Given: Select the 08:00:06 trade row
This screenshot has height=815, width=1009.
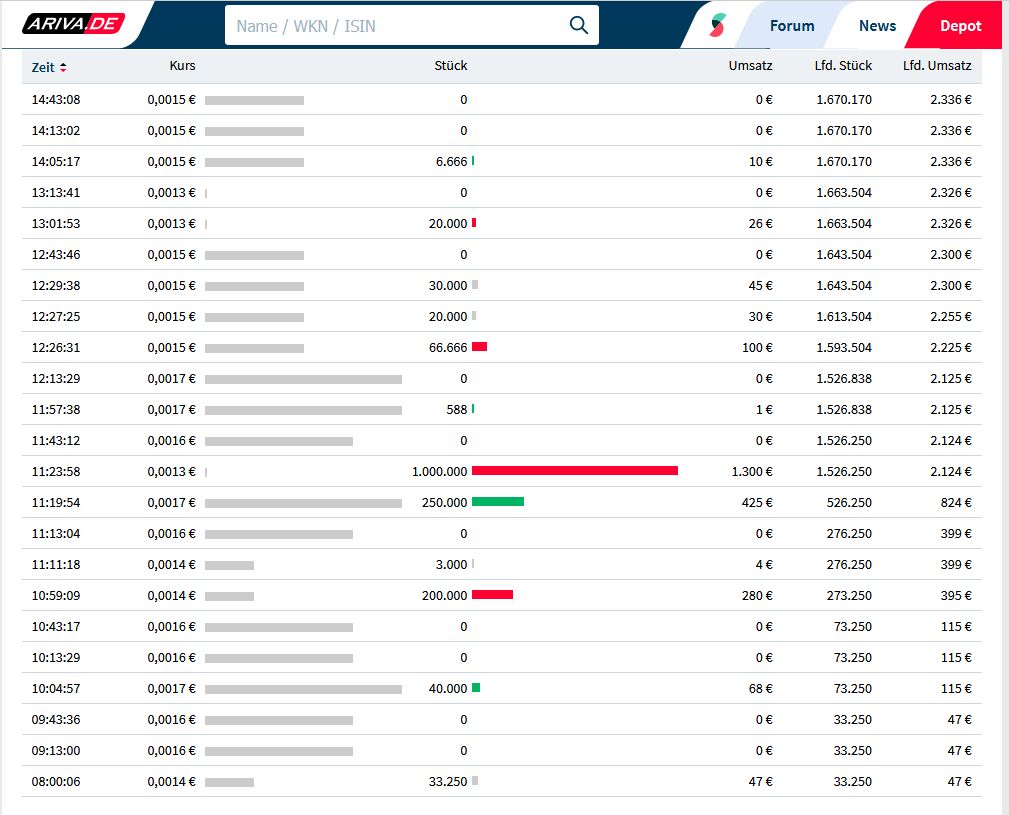Looking at the screenshot, I should click(500, 781).
